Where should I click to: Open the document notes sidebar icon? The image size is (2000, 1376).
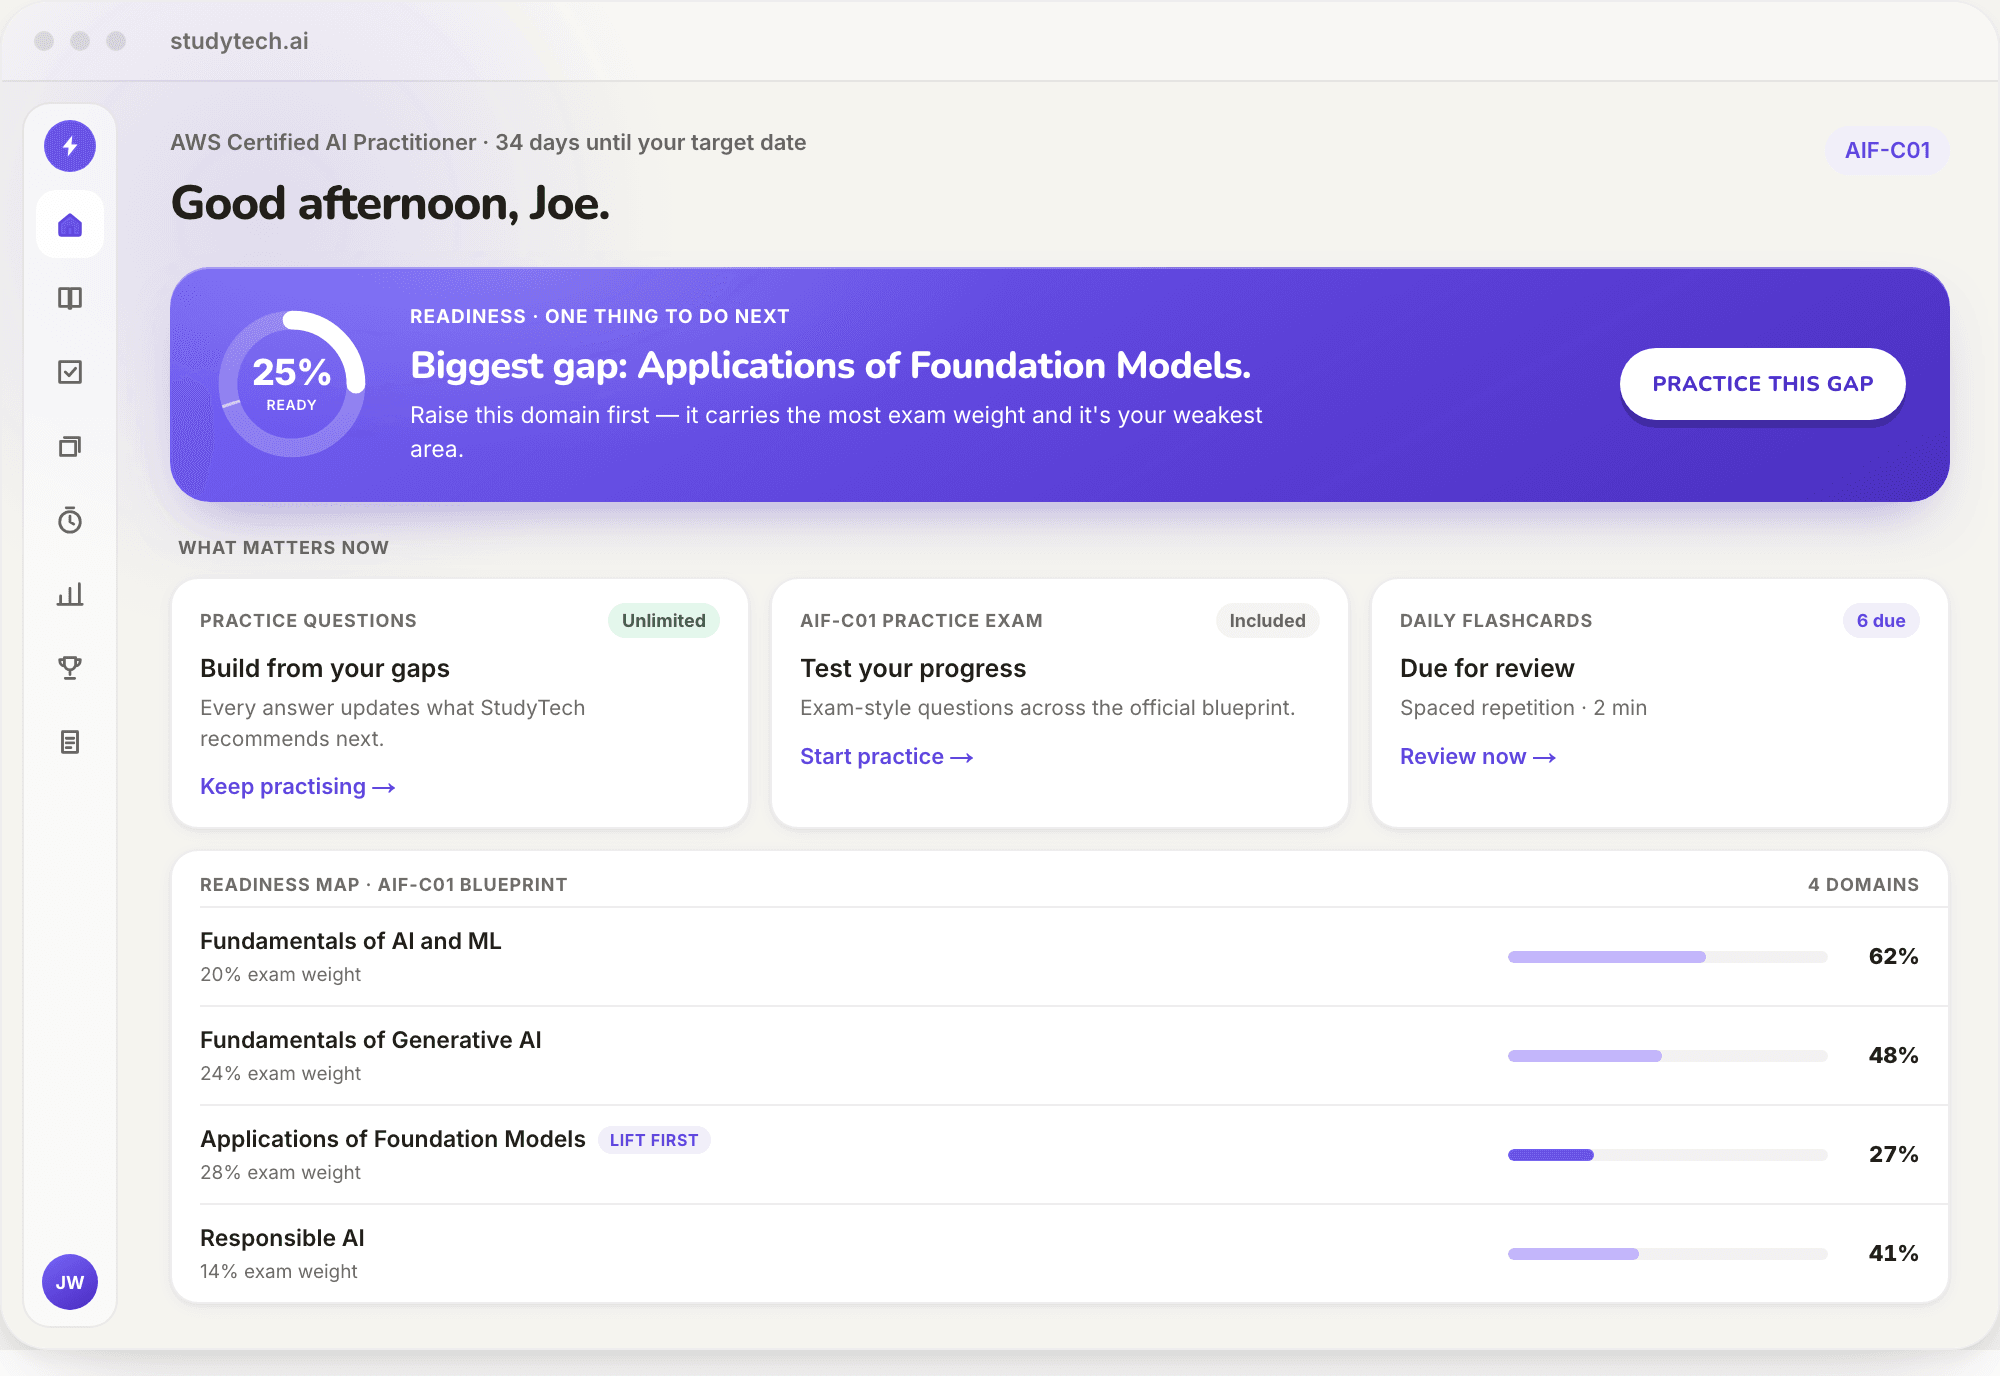click(70, 742)
